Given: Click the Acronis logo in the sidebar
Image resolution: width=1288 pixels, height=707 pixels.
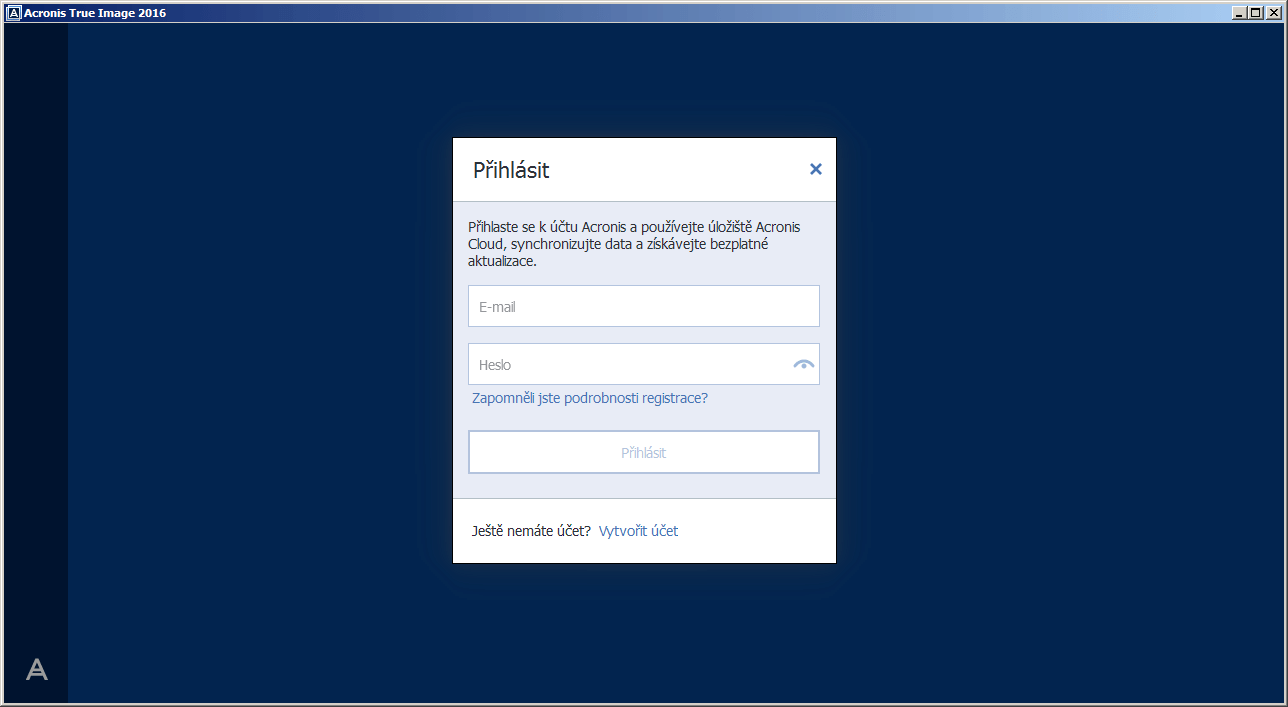Looking at the screenshot, I should click(37, 669).
